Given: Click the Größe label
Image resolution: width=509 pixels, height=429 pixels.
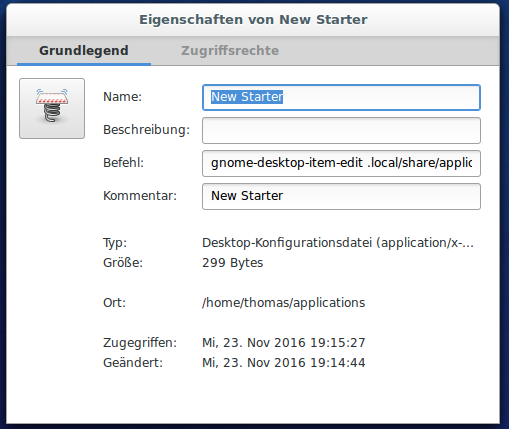Looking at the screenshot, I should 123,263.
